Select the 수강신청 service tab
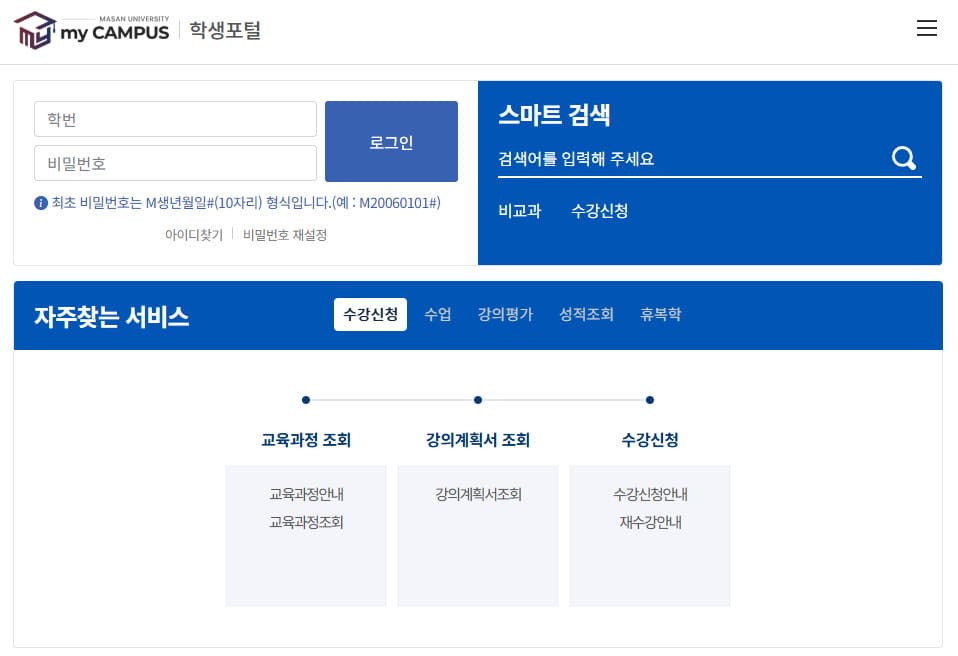The image size is (958, 656). pos(370,314)
